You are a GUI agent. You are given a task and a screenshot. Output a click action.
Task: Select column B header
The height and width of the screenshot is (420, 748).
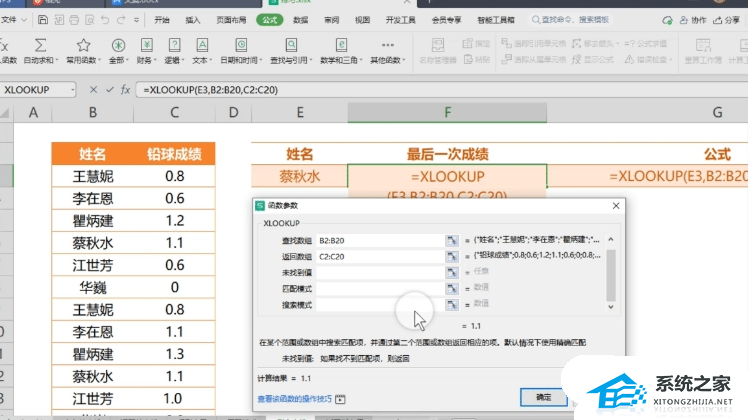point(93,113)
